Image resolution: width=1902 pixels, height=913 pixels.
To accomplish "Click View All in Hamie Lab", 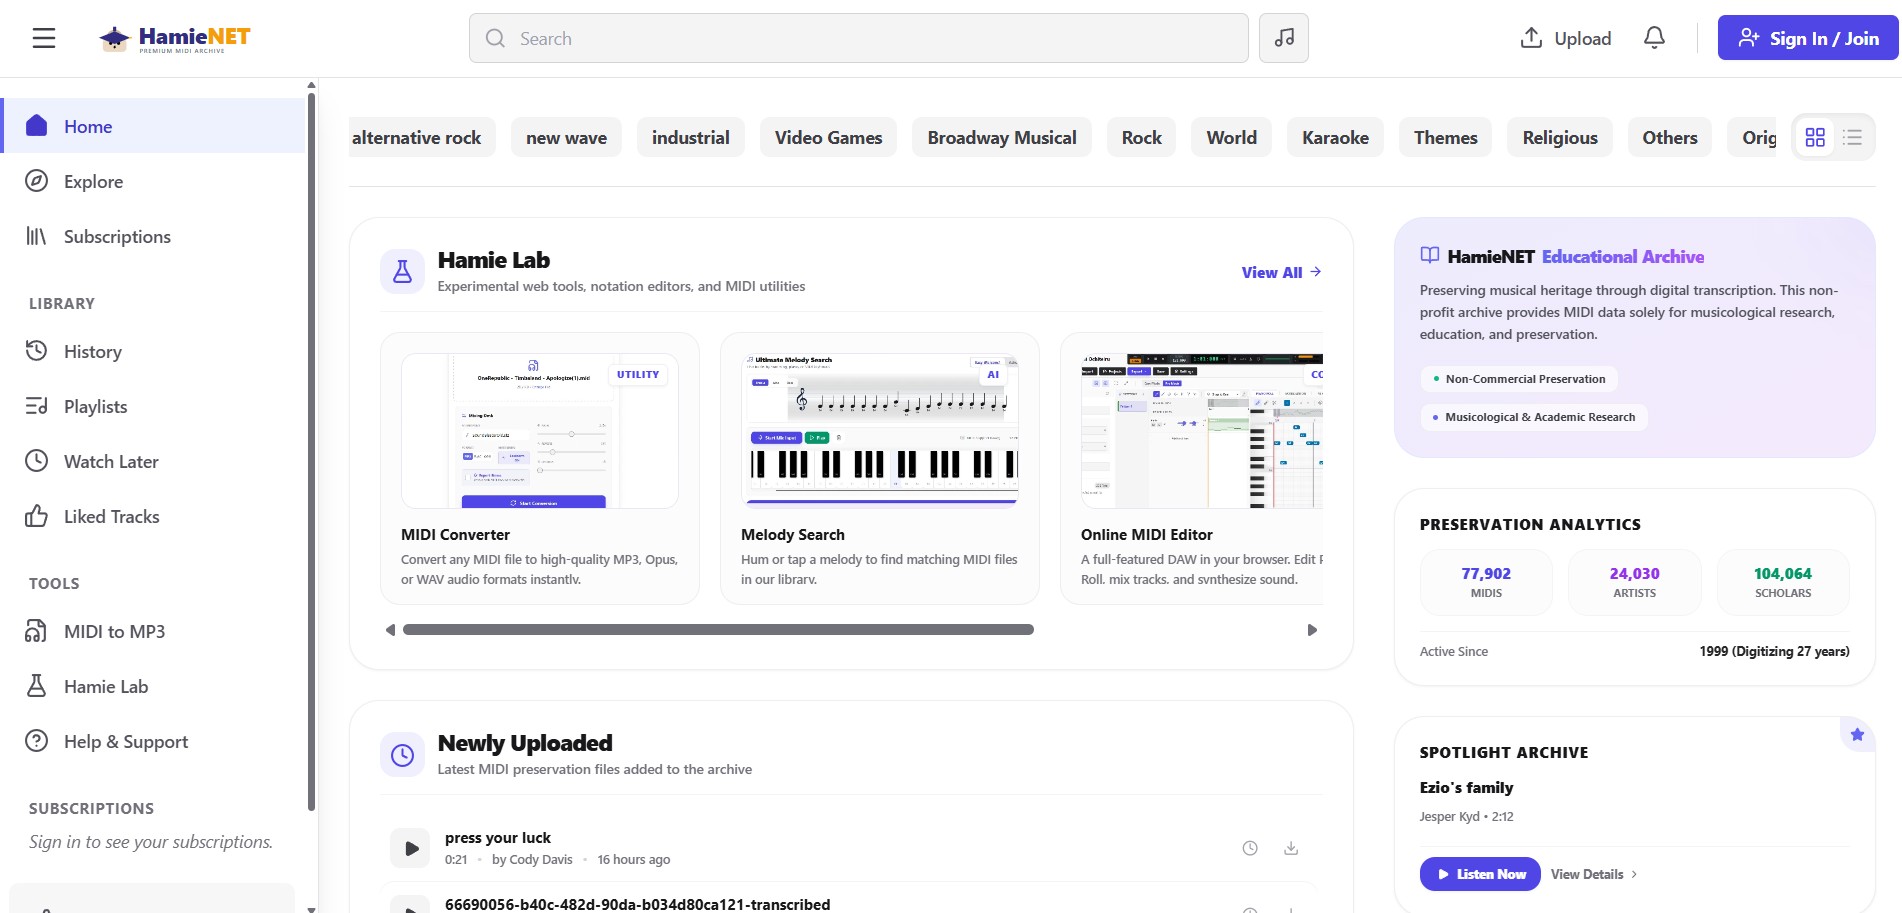I will pos(1282,272).
